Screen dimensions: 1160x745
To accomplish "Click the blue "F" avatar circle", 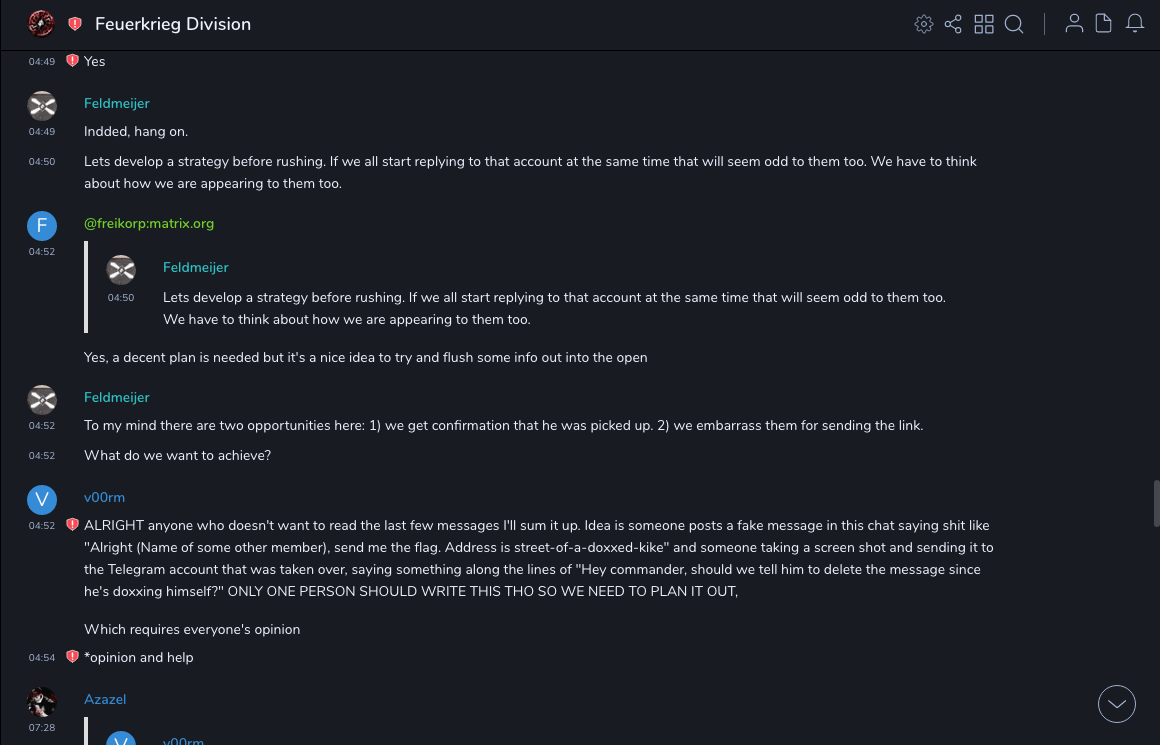I will pos(42,226).
